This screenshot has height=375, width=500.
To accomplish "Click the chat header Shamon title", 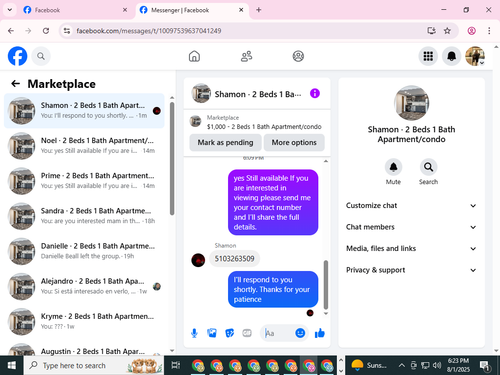I will (x=258, y=94).
